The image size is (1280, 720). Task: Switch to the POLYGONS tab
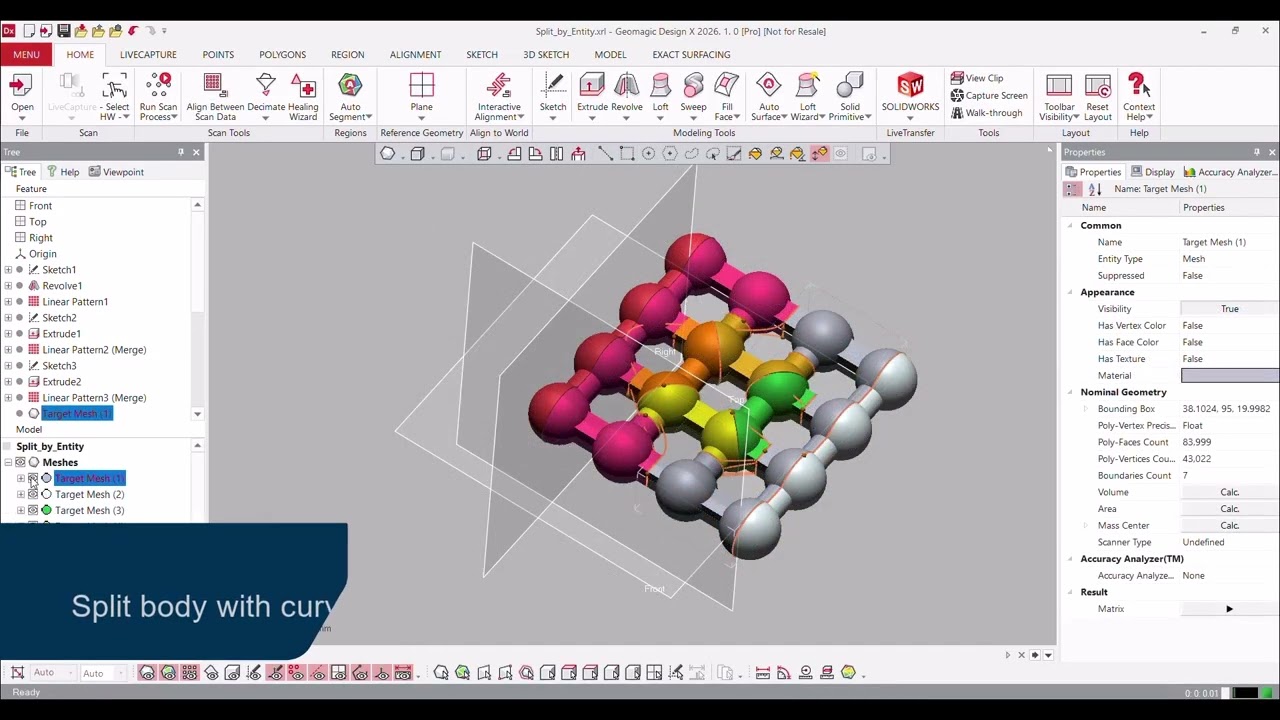coord(282,55)
